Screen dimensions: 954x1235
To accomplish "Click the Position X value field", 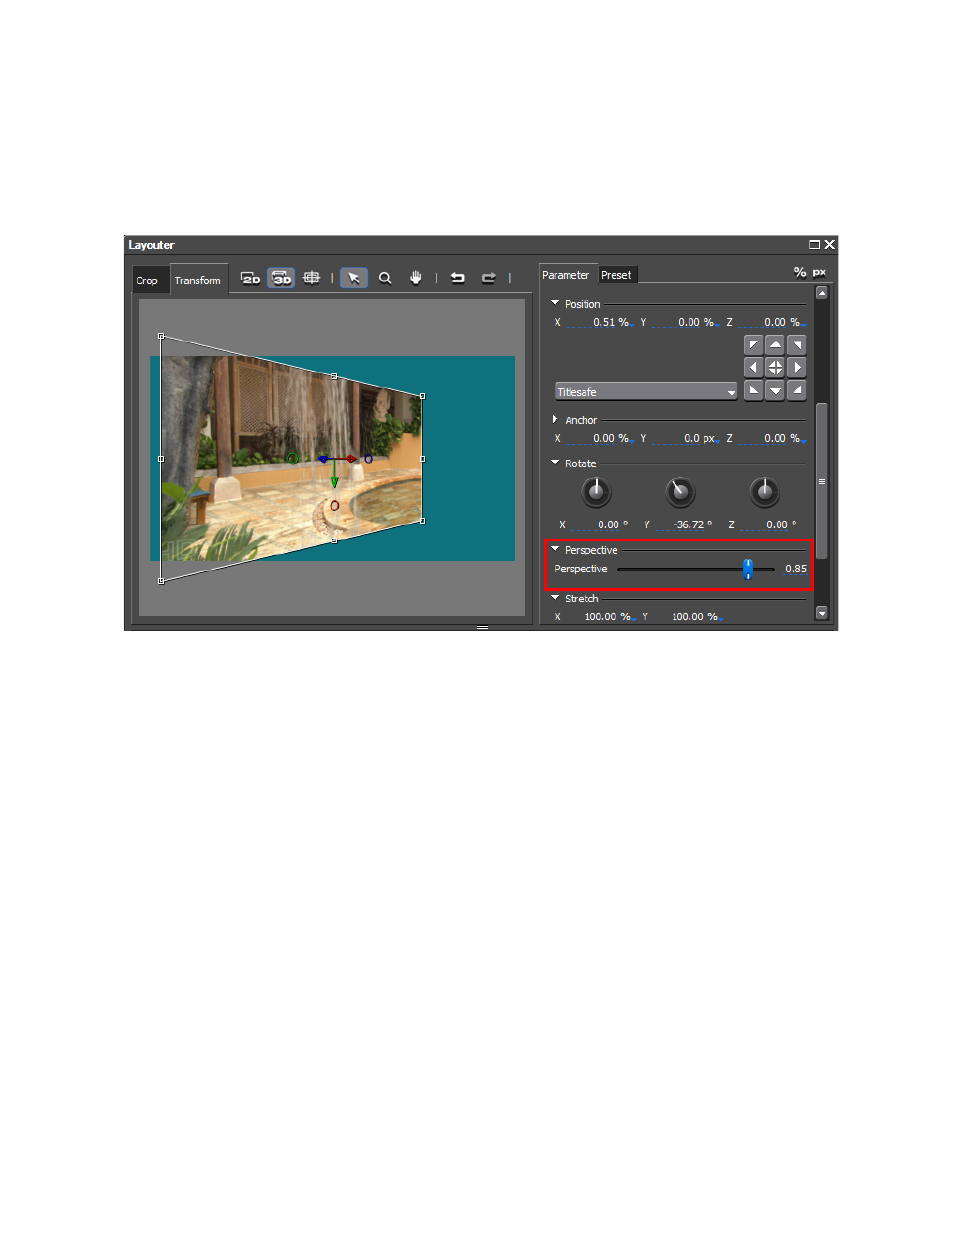I will click(x=600, y=323).
